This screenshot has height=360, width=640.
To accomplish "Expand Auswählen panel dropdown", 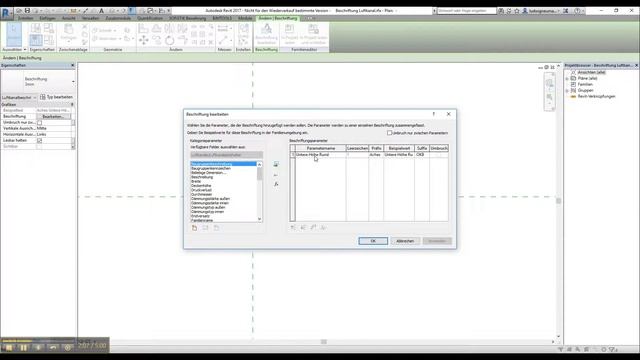I will click(25, 49).
